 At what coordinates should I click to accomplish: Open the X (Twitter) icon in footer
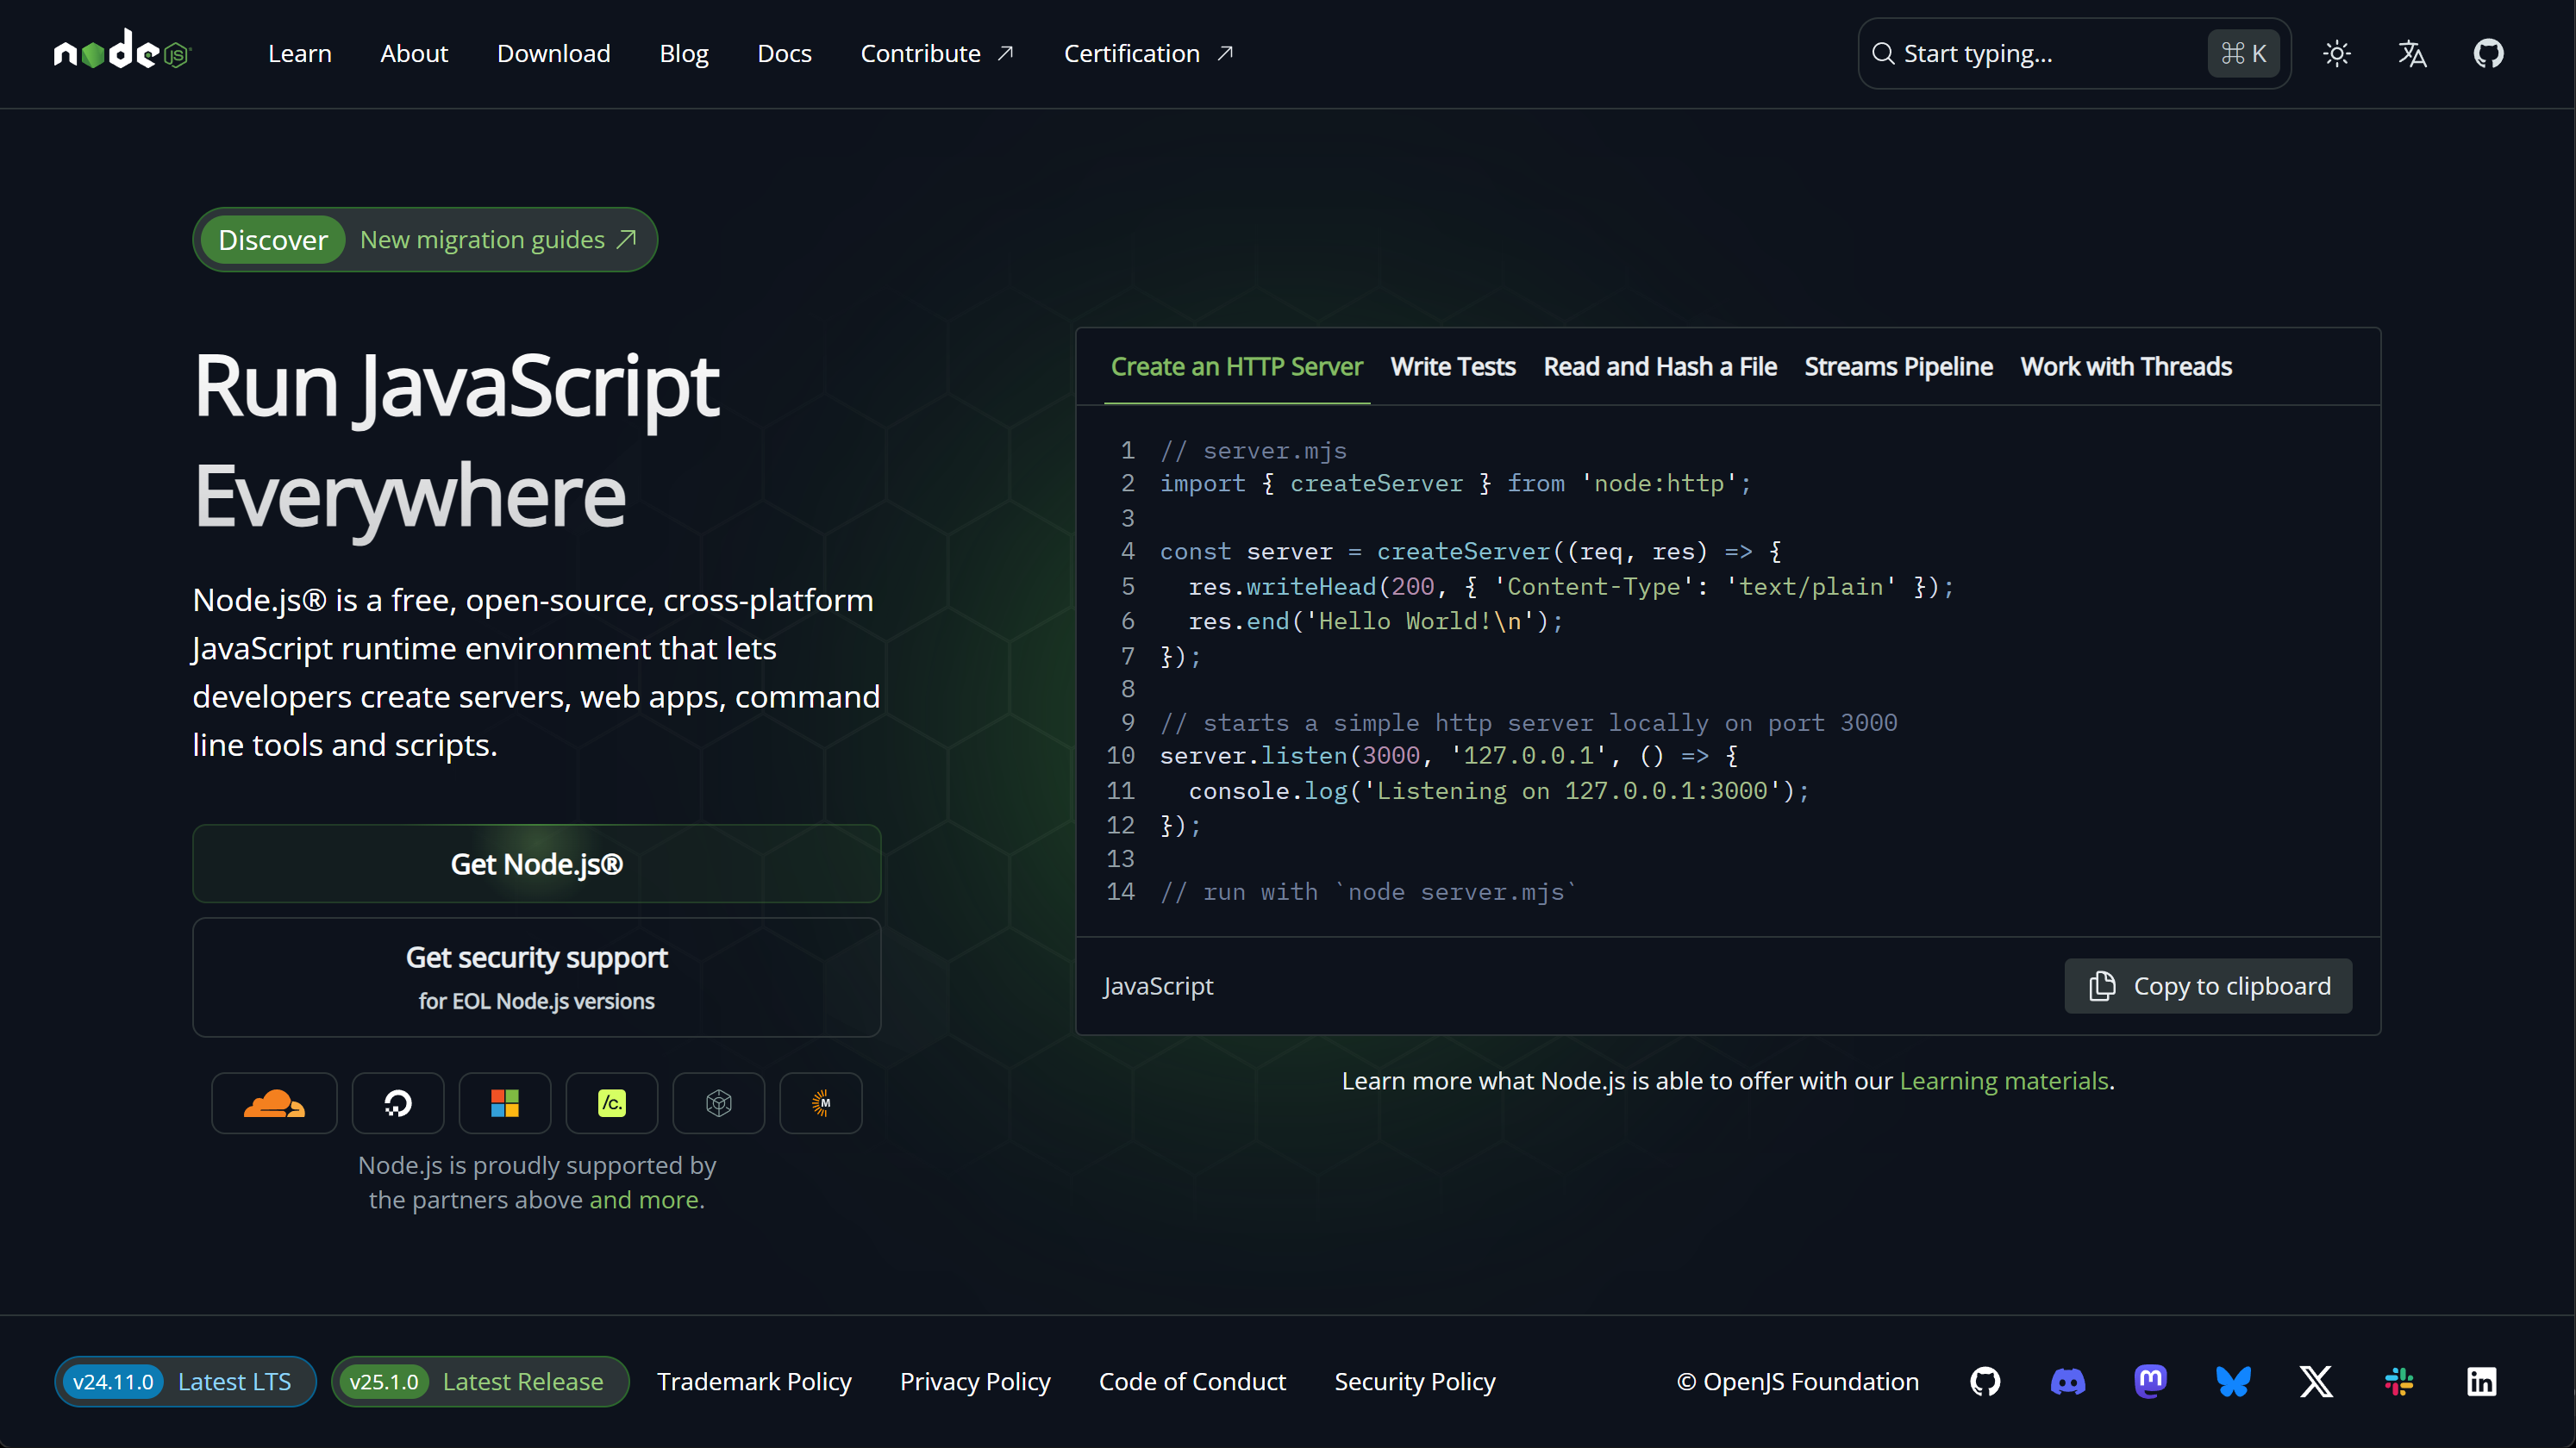(x=2316, y=1381)
